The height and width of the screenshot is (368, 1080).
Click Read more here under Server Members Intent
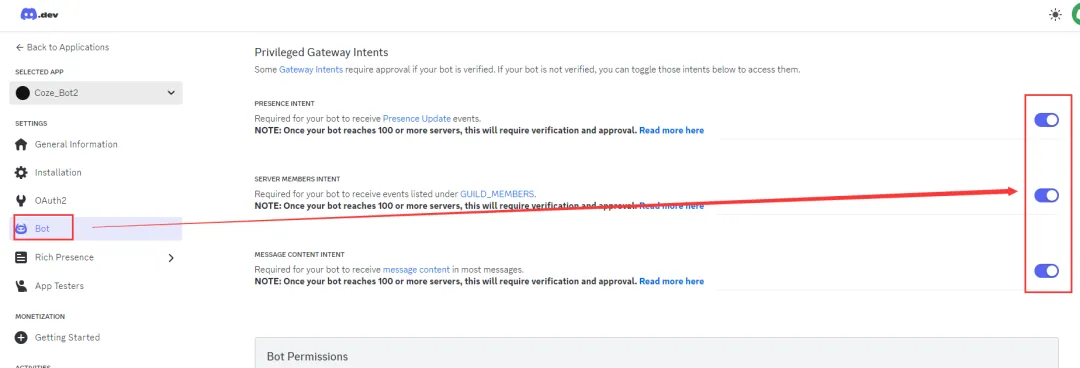(672, 205)
